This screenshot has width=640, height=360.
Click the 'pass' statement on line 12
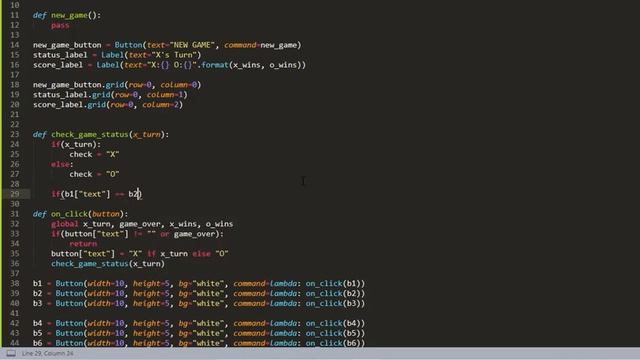click(x=60, y=25)
